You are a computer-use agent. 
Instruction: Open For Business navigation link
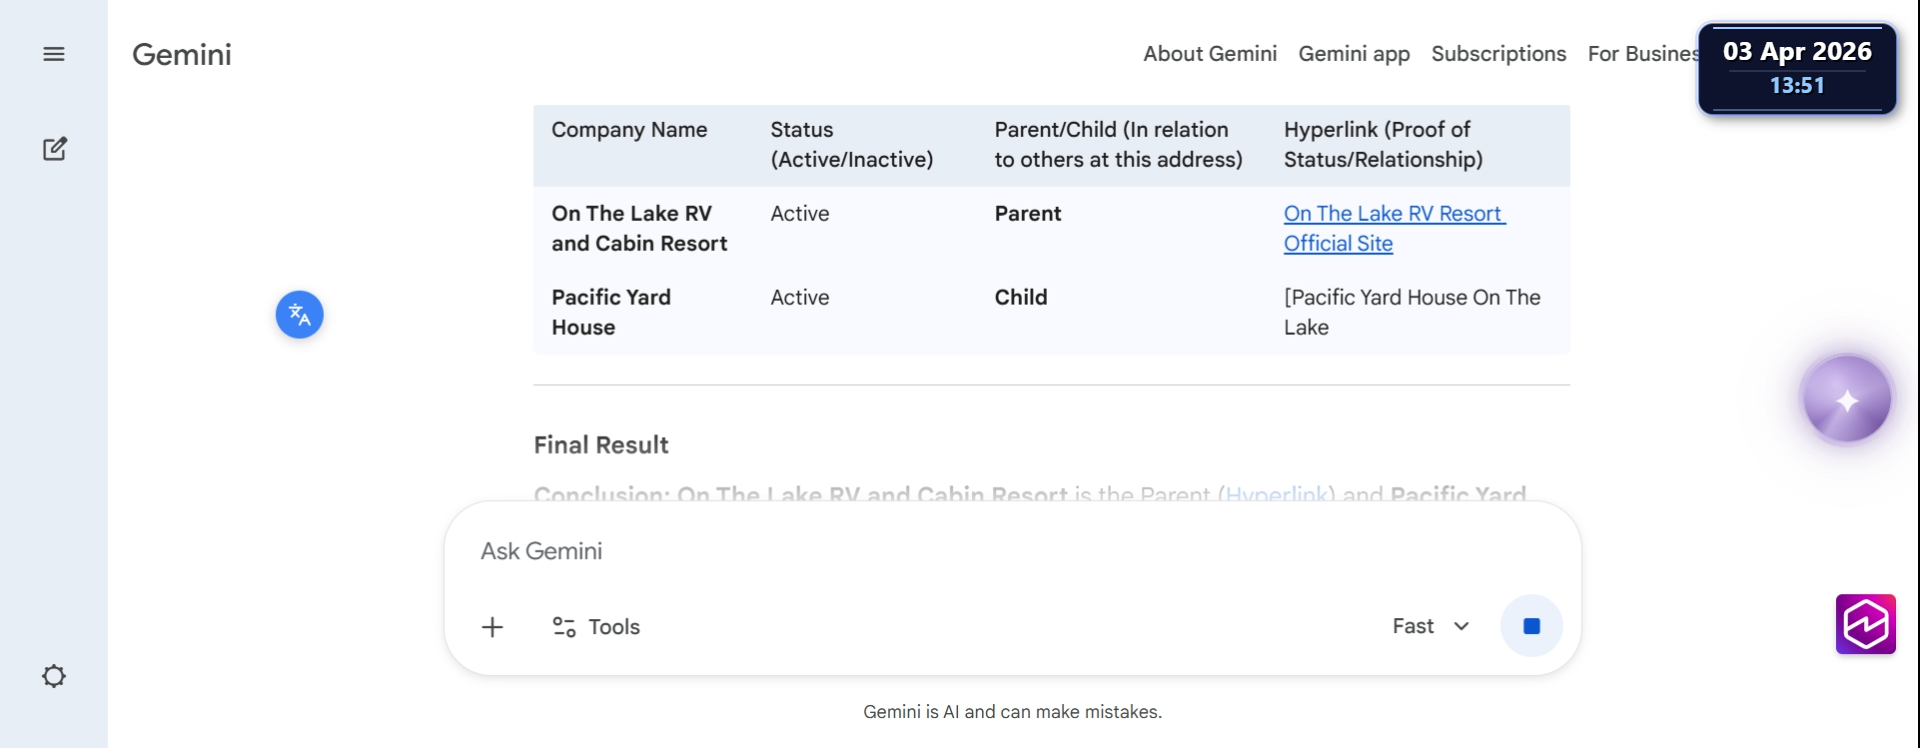(1642, 54)
